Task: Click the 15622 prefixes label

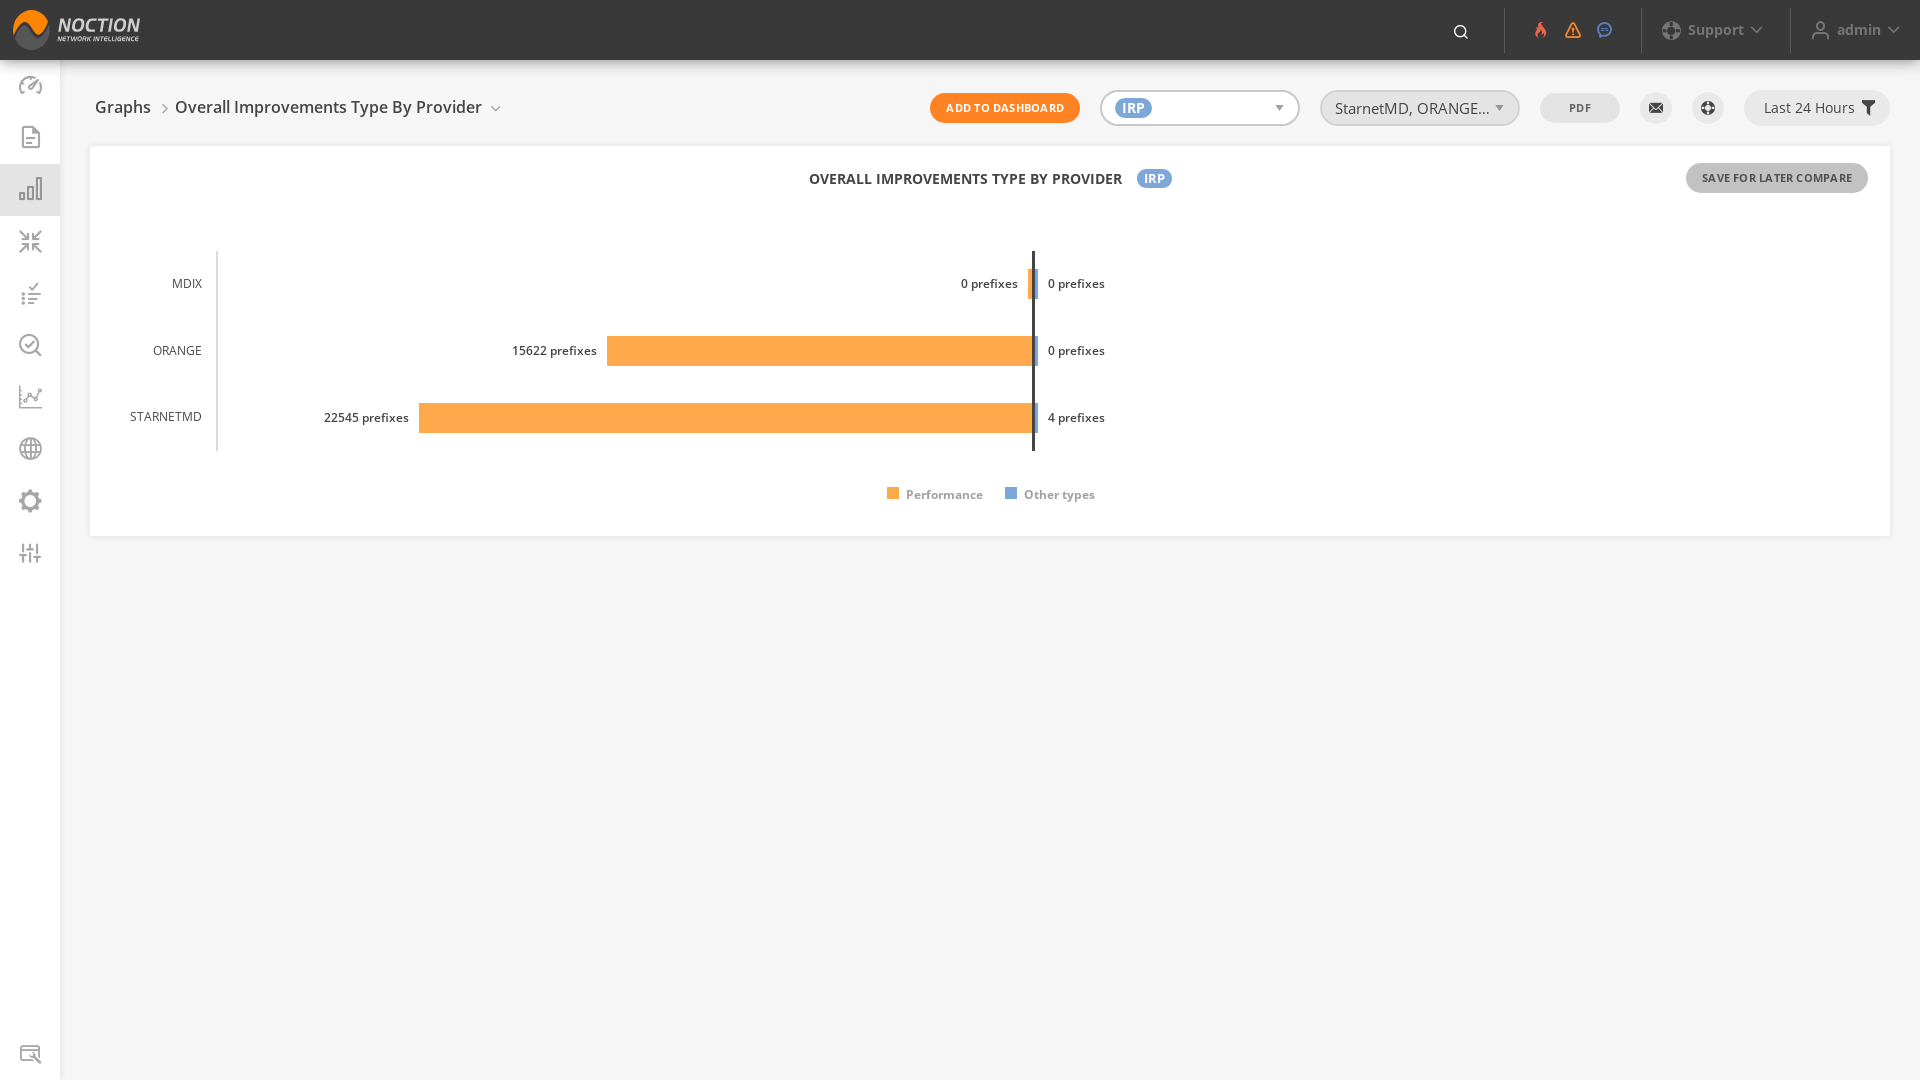Action: [x=554, y=351]
